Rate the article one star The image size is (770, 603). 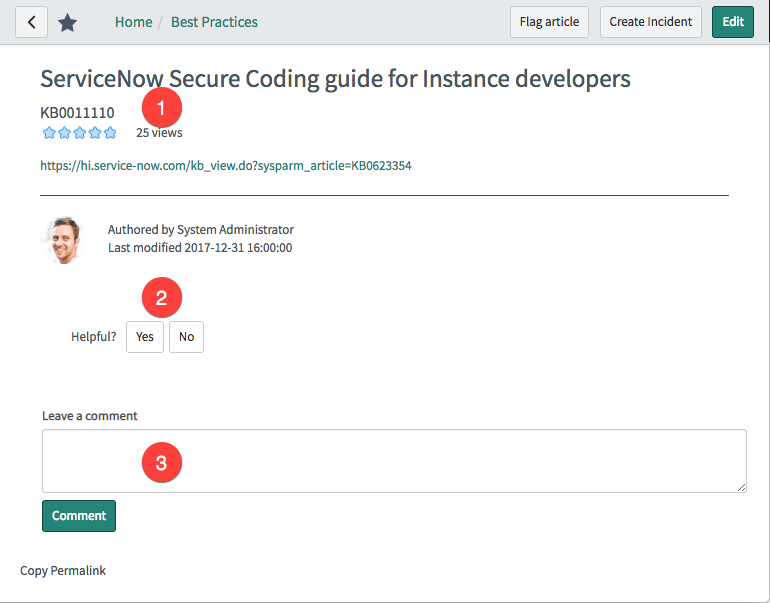(x=49, y=133)
